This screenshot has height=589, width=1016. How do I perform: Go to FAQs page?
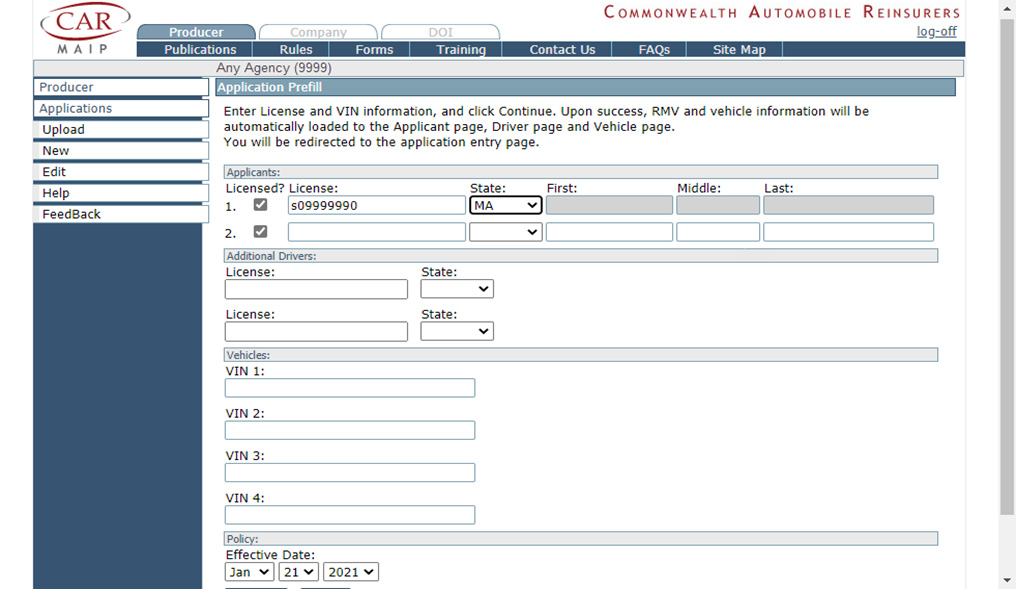click(654, 49)
